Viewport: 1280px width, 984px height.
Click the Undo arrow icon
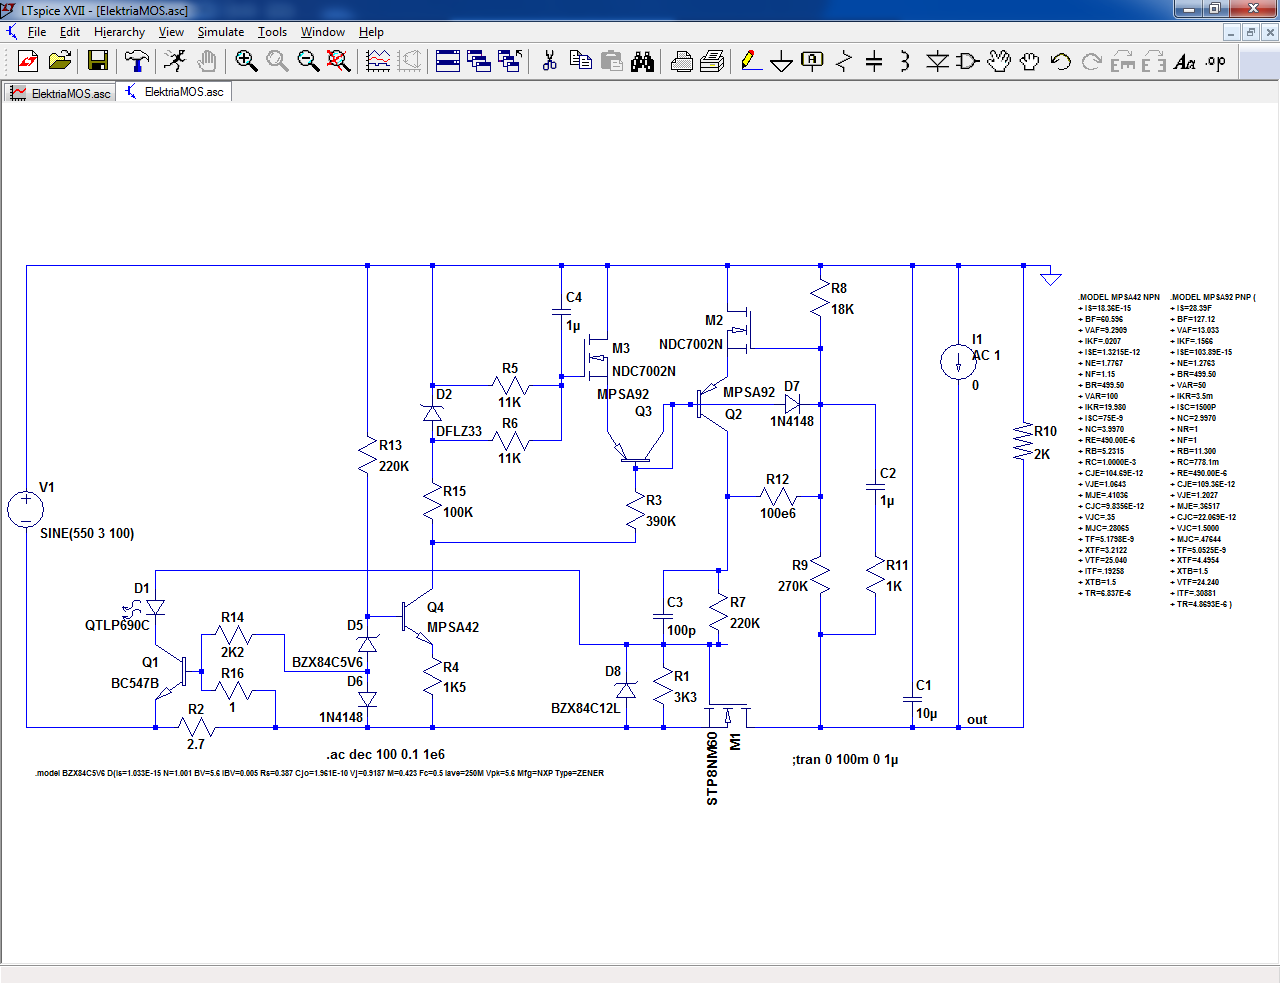(1061, 61)
